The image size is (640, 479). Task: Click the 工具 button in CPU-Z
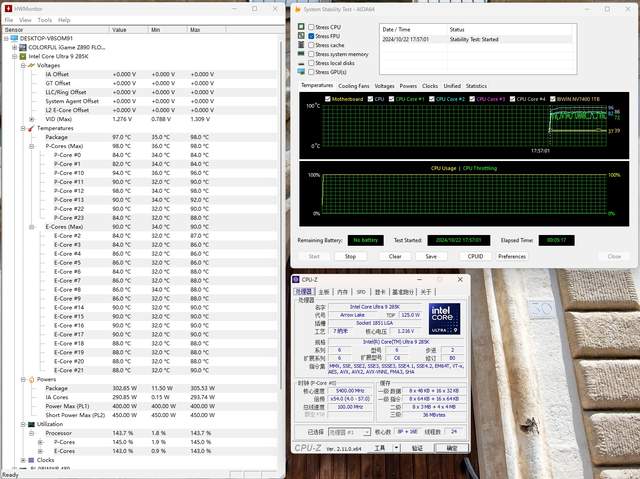pyautogui.click(x=380, y=448)
